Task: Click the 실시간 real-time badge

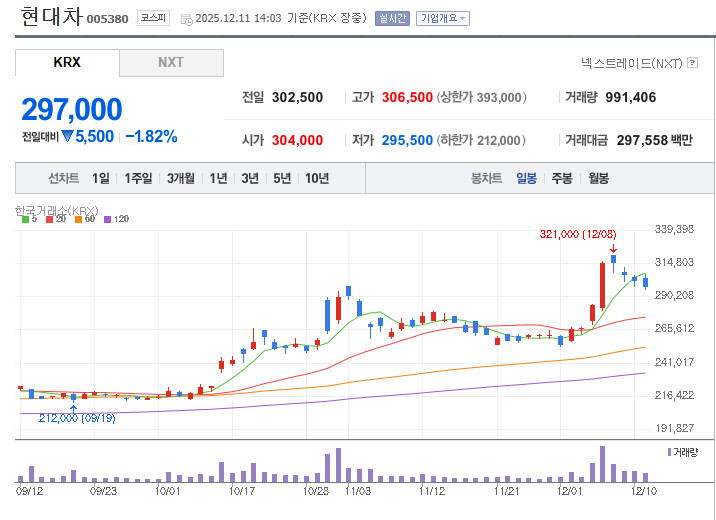Action: (392, 18)
